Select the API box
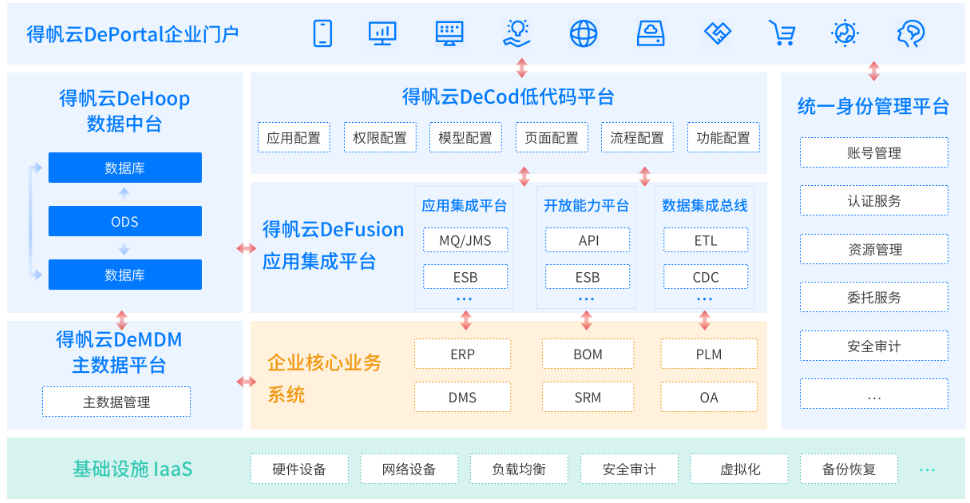Screen dimensions: 970x503 (588, 240)
